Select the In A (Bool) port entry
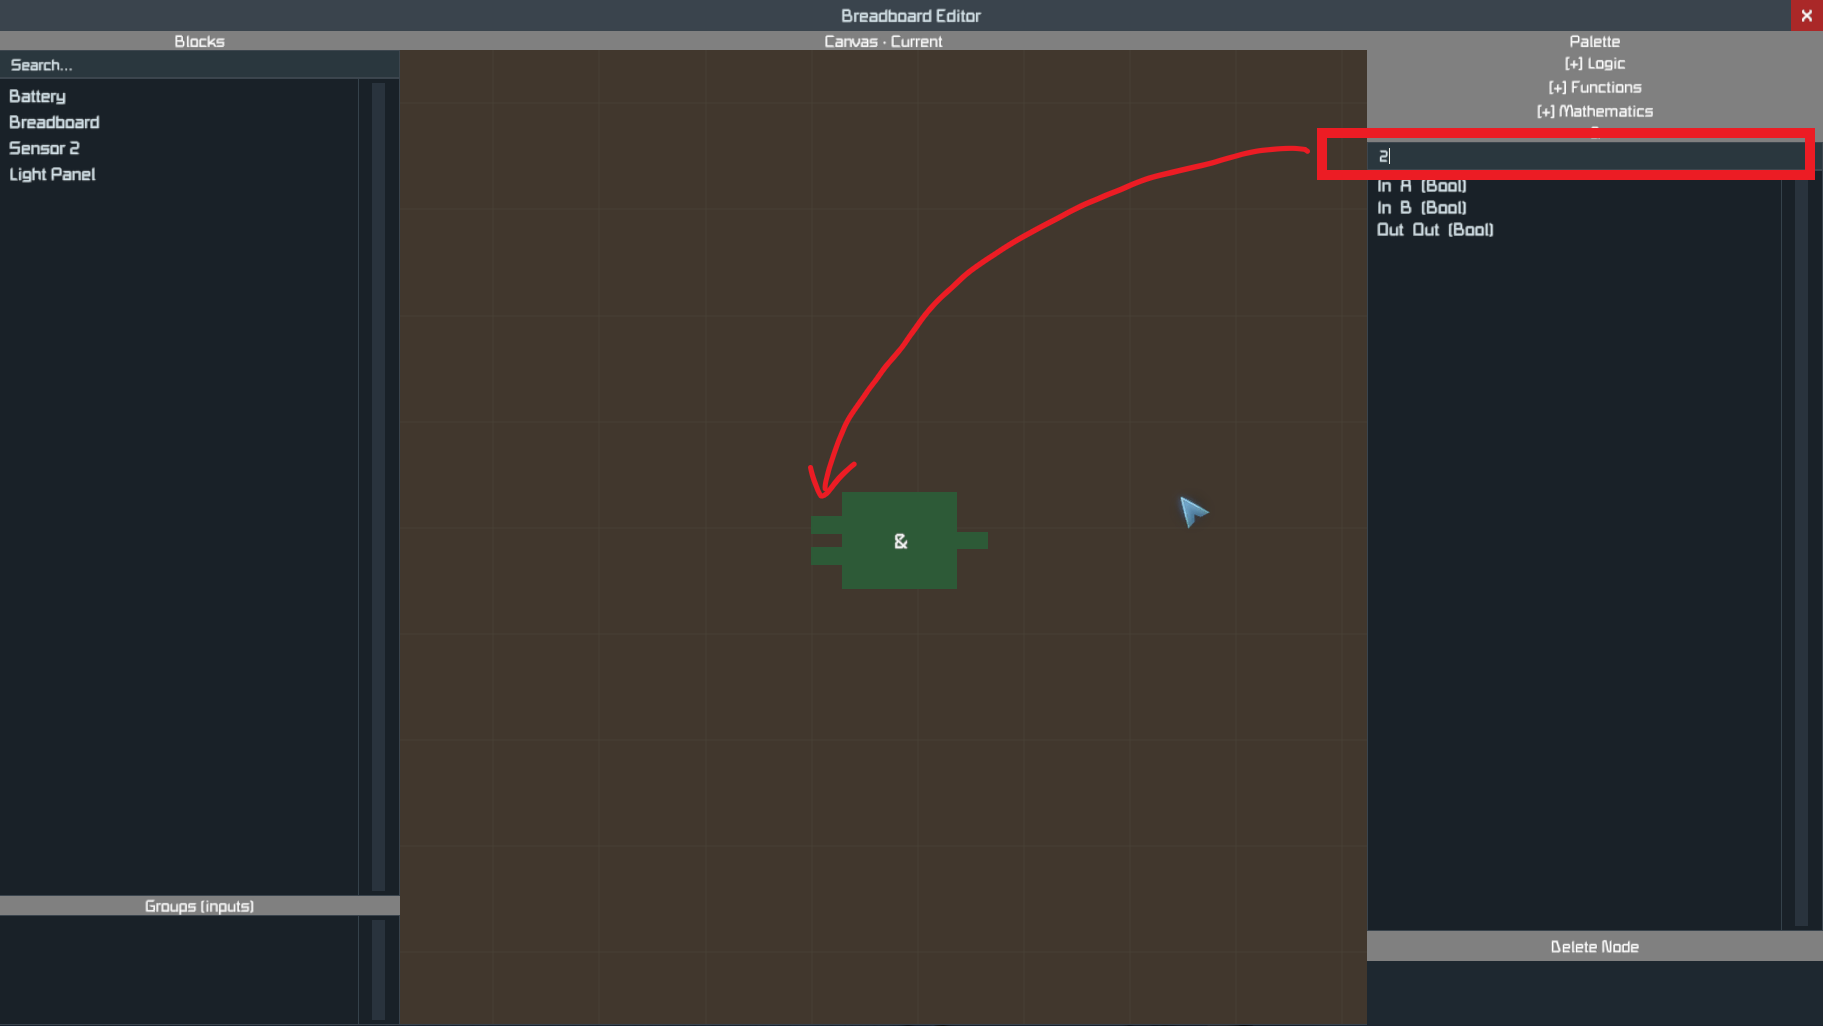This screenshot has width=1823, height=1026. point(1421,186)
